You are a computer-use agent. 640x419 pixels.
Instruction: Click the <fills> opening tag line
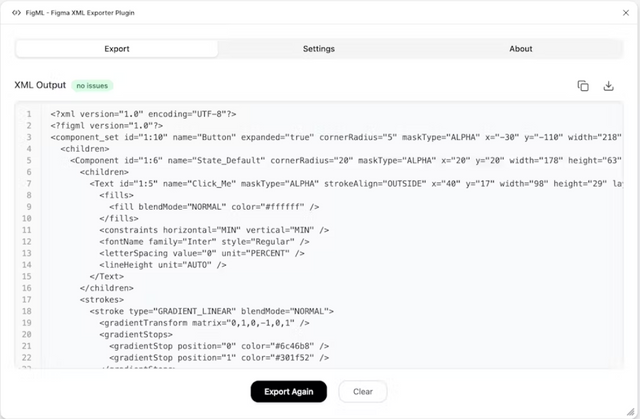point(116,195)
